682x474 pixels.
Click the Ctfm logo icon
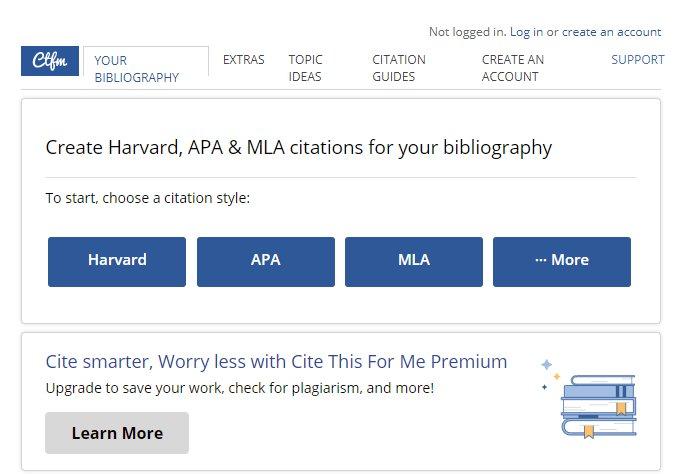(x=50, y=61)
